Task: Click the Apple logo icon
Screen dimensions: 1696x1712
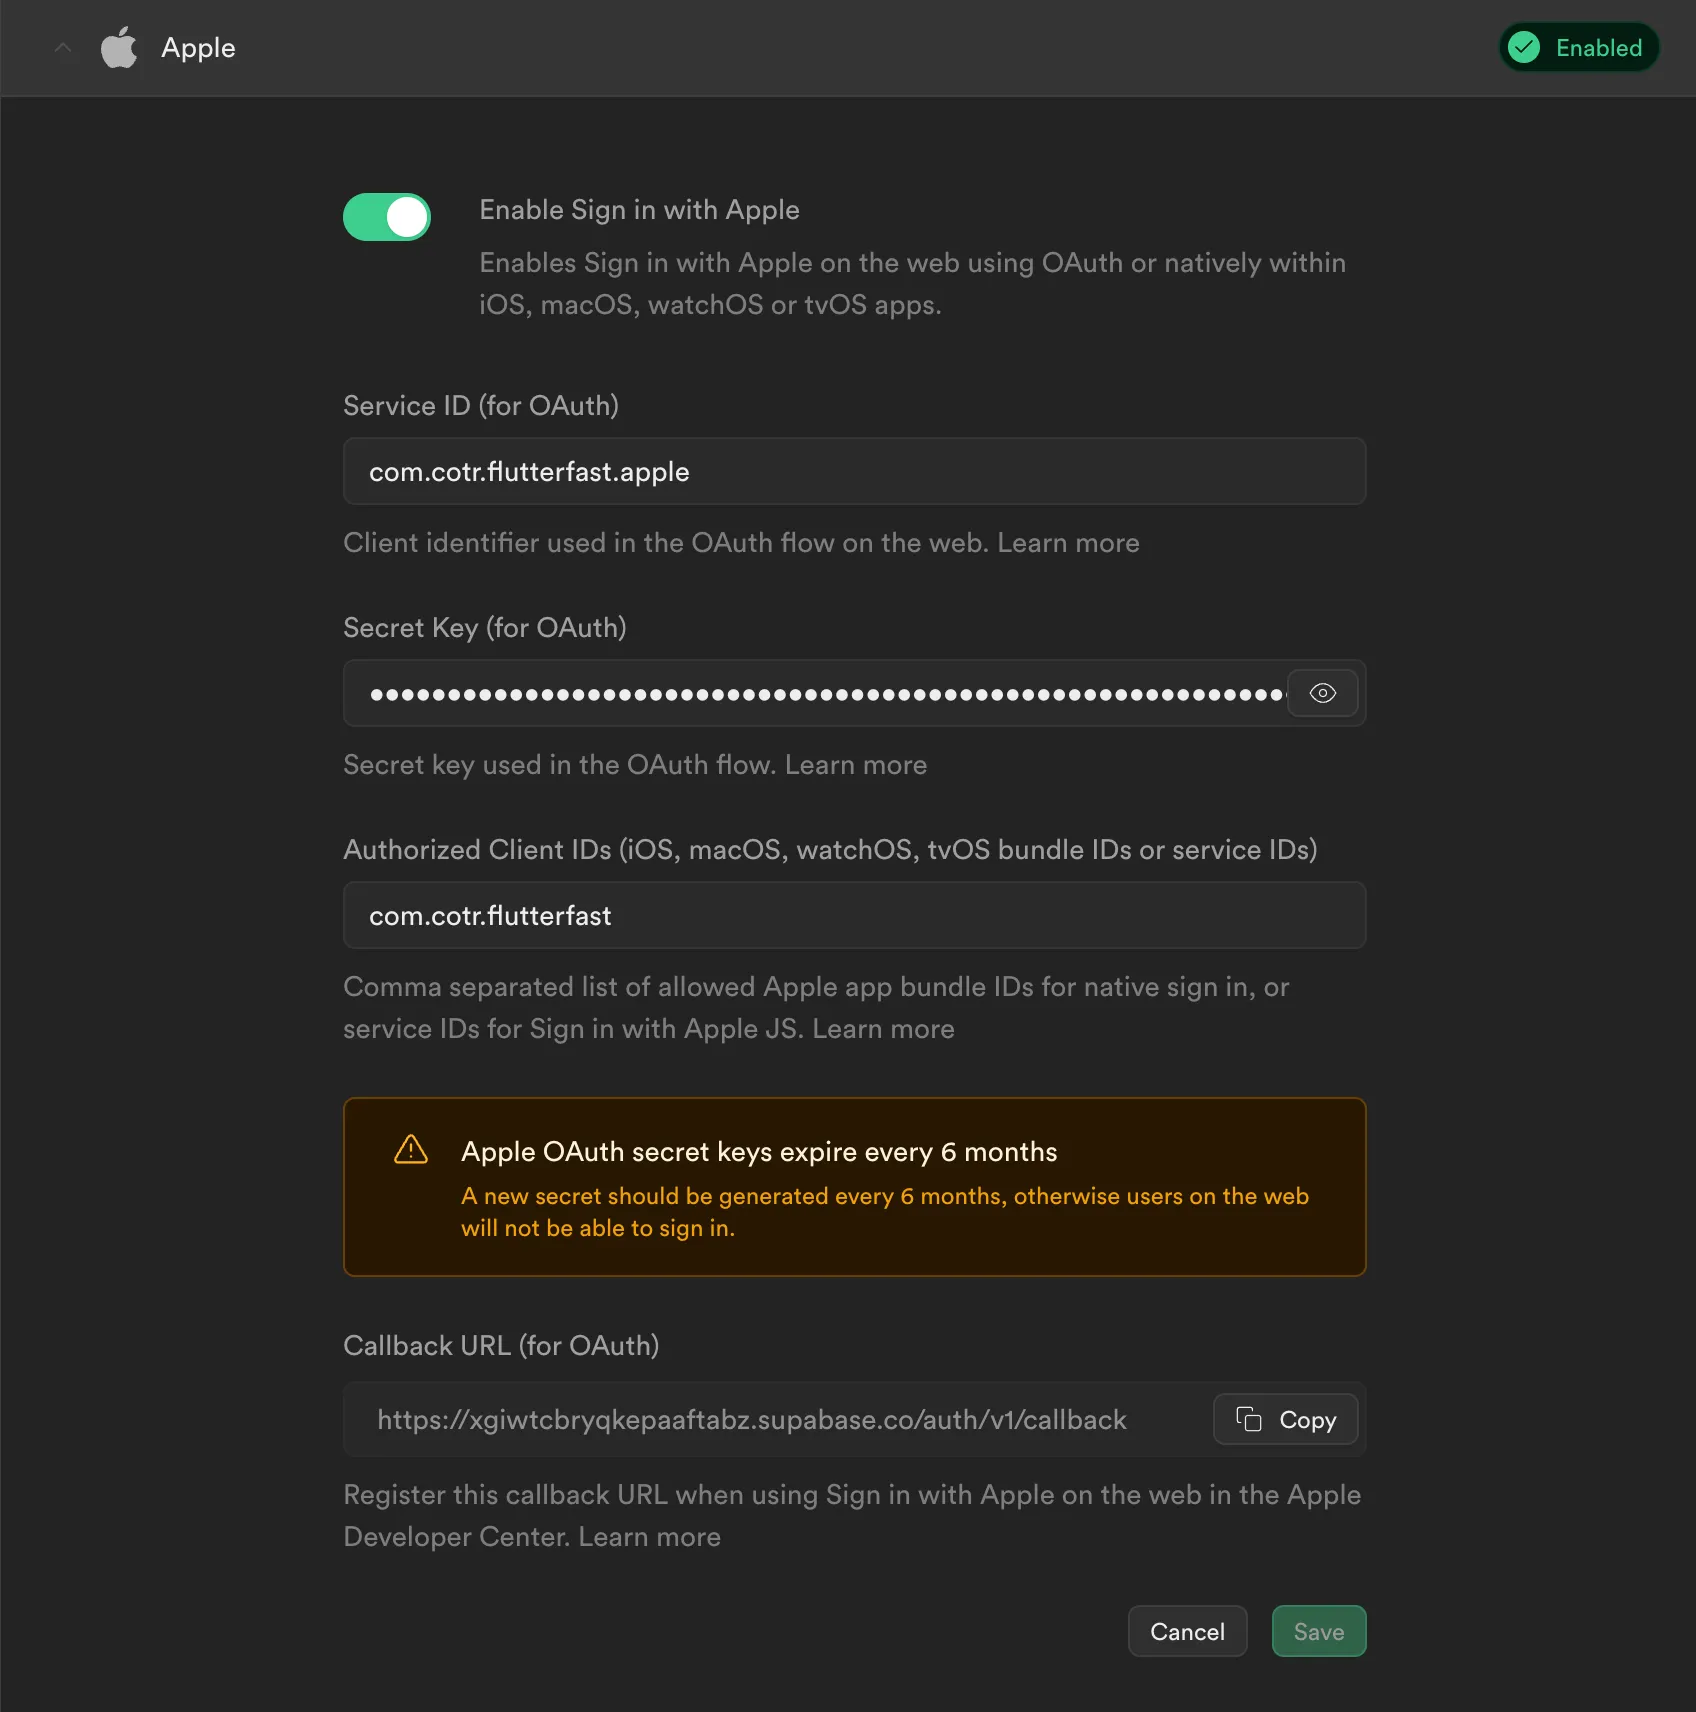Action: pos(119,48)
